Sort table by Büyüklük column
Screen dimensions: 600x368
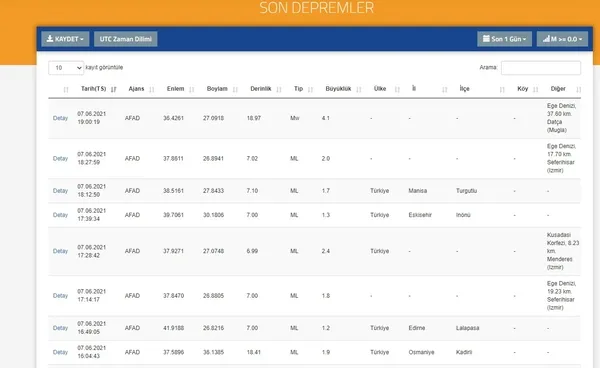click(338, 89)
